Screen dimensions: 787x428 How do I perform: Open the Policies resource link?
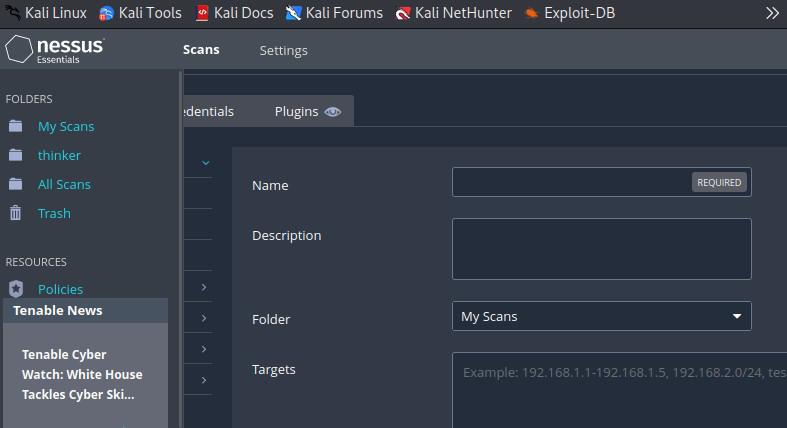(60, 290)
